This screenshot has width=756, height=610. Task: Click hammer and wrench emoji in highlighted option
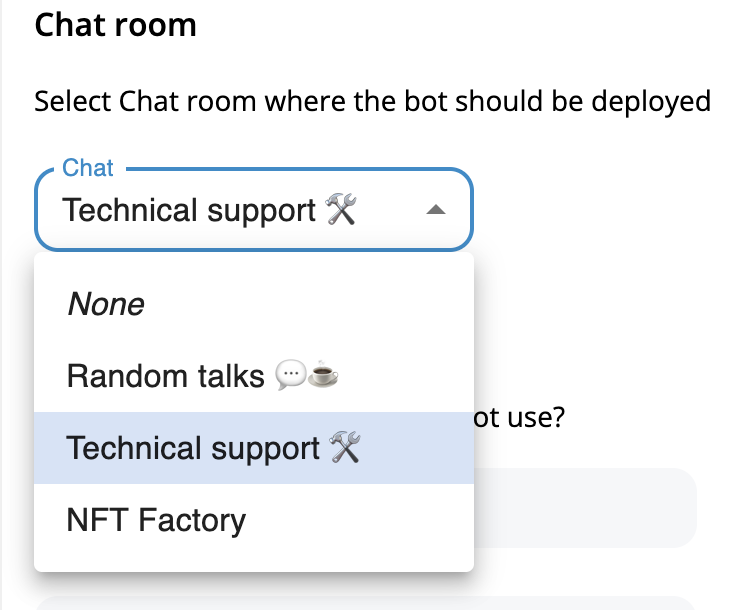[345, 447]
